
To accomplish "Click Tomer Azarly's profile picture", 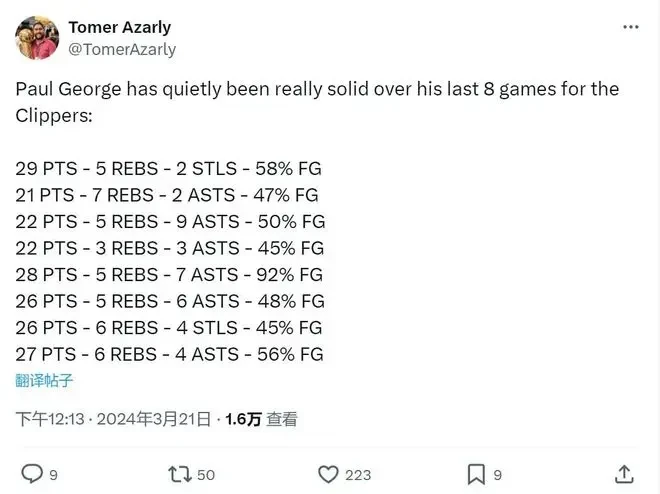I will [37, 38].
